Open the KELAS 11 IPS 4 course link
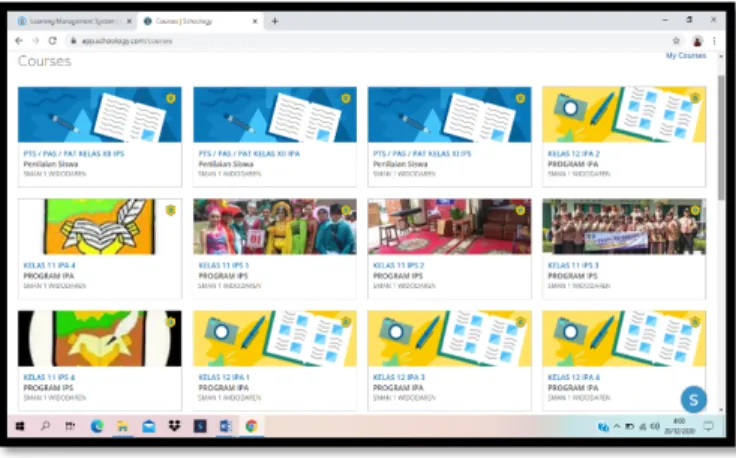 [x=49, y=377]
